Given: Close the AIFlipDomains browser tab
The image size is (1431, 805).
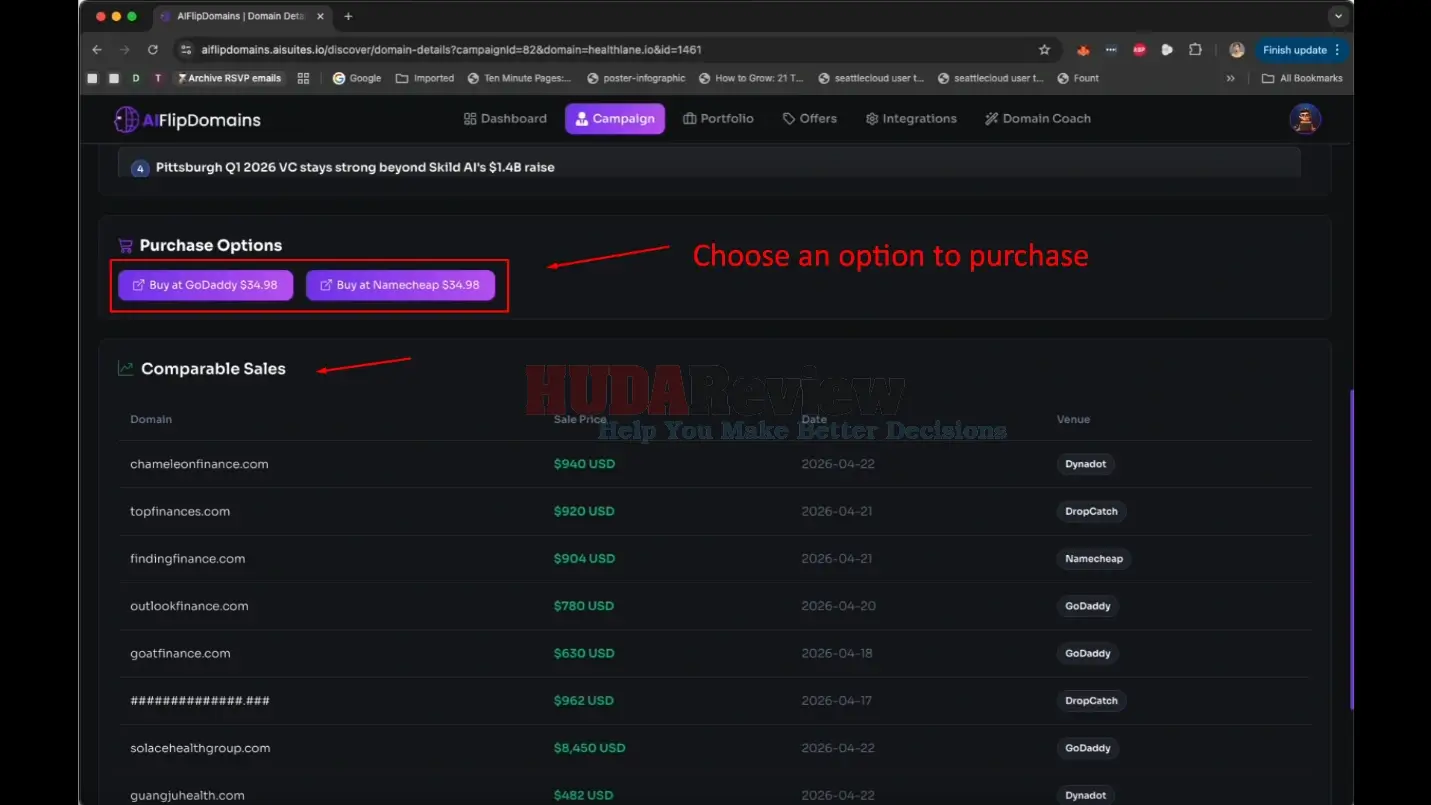Looking at the screenshot, I should [x=321, y=17].
